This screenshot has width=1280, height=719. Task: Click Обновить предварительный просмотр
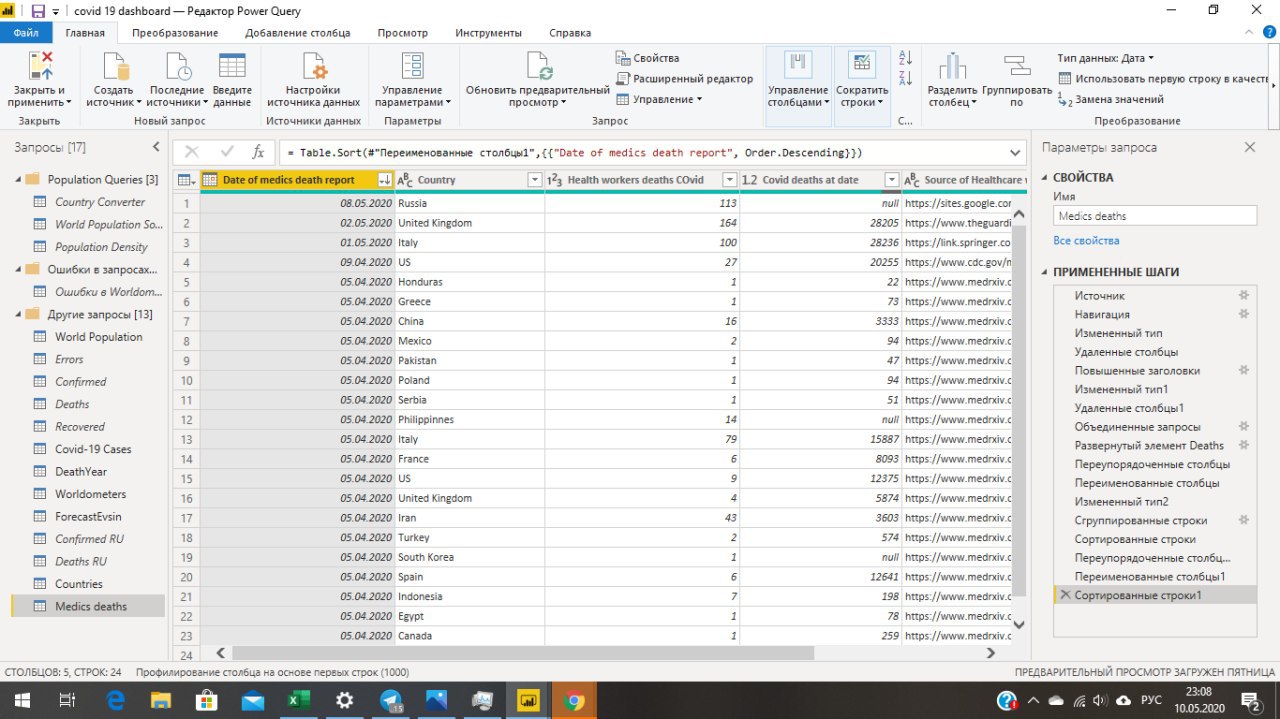(x=538, y=80)
